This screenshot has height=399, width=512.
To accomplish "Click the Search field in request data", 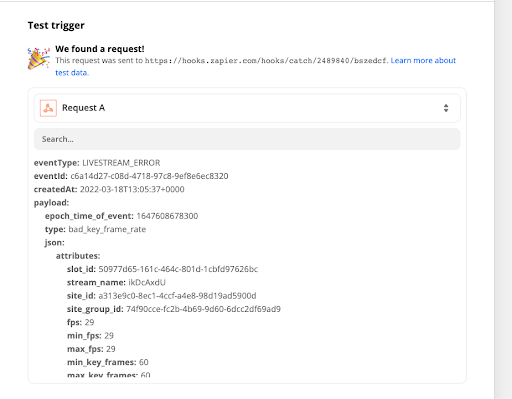I will pos(247,139).
